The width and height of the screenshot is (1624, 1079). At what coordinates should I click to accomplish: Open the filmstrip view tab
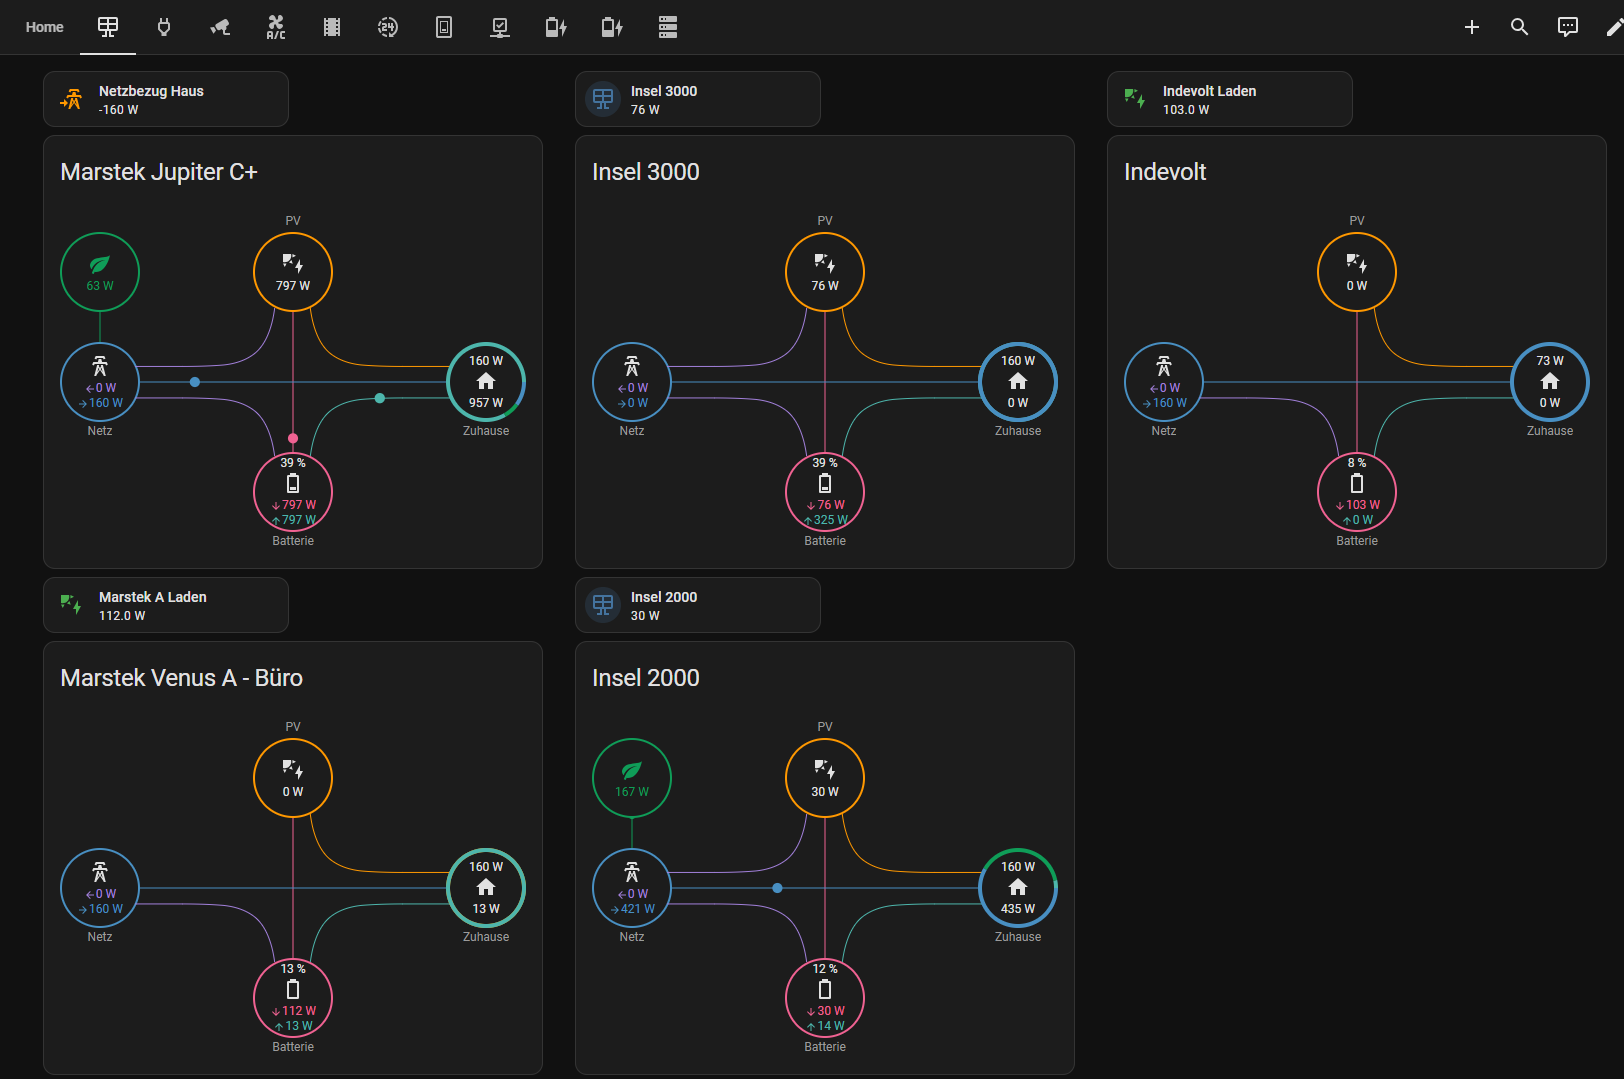(332, 27)
